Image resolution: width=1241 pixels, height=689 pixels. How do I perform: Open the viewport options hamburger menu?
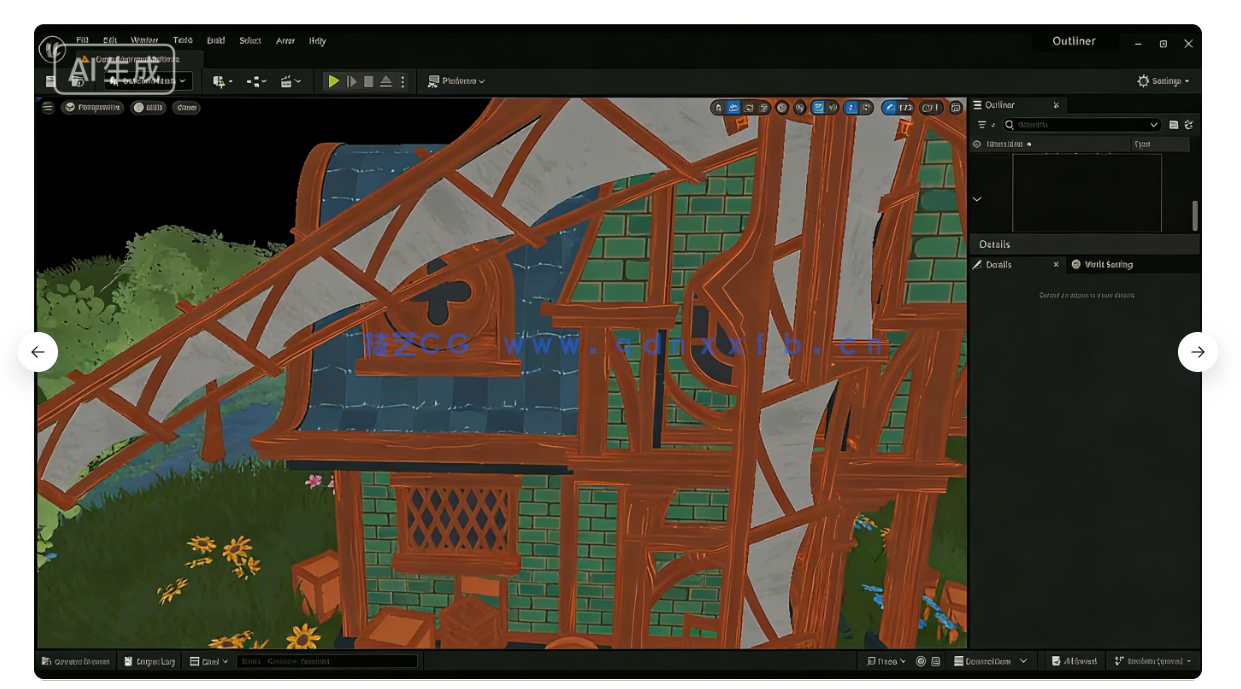(47, 107)
